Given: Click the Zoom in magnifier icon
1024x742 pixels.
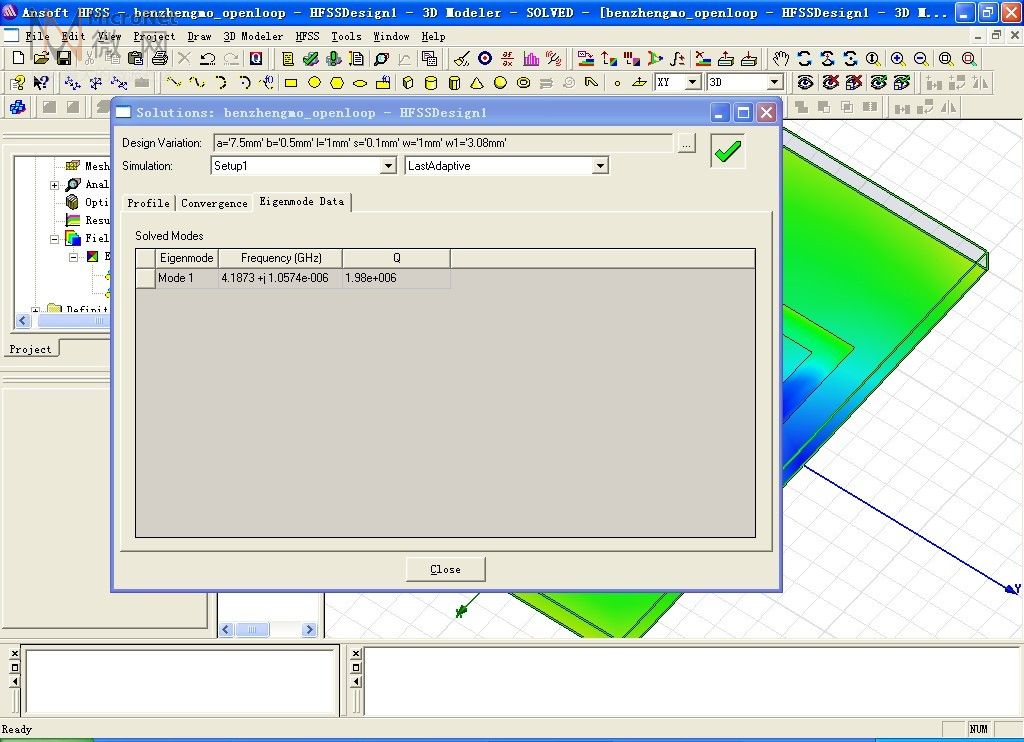Looking at the screenshot, I should tap(898, 59).
